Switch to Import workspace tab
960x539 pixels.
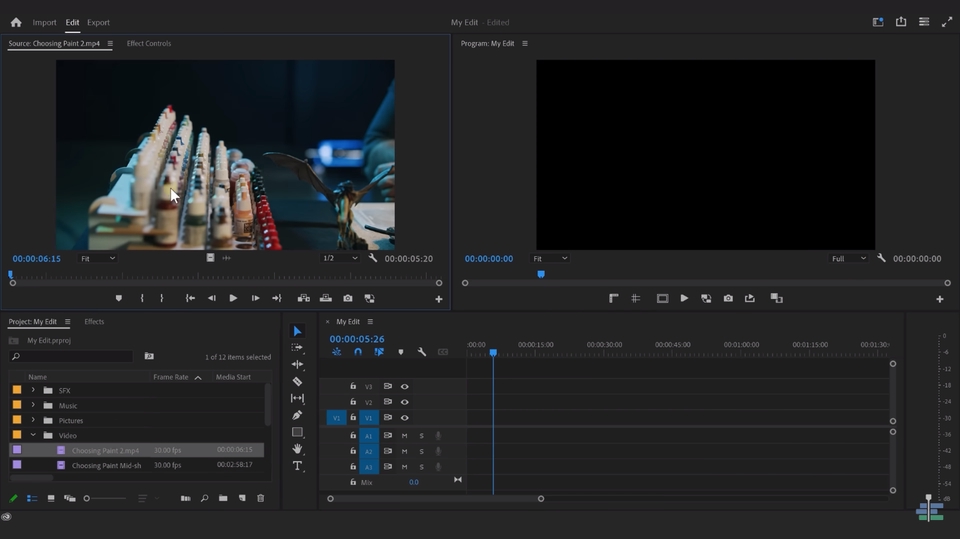pos(44,22)
